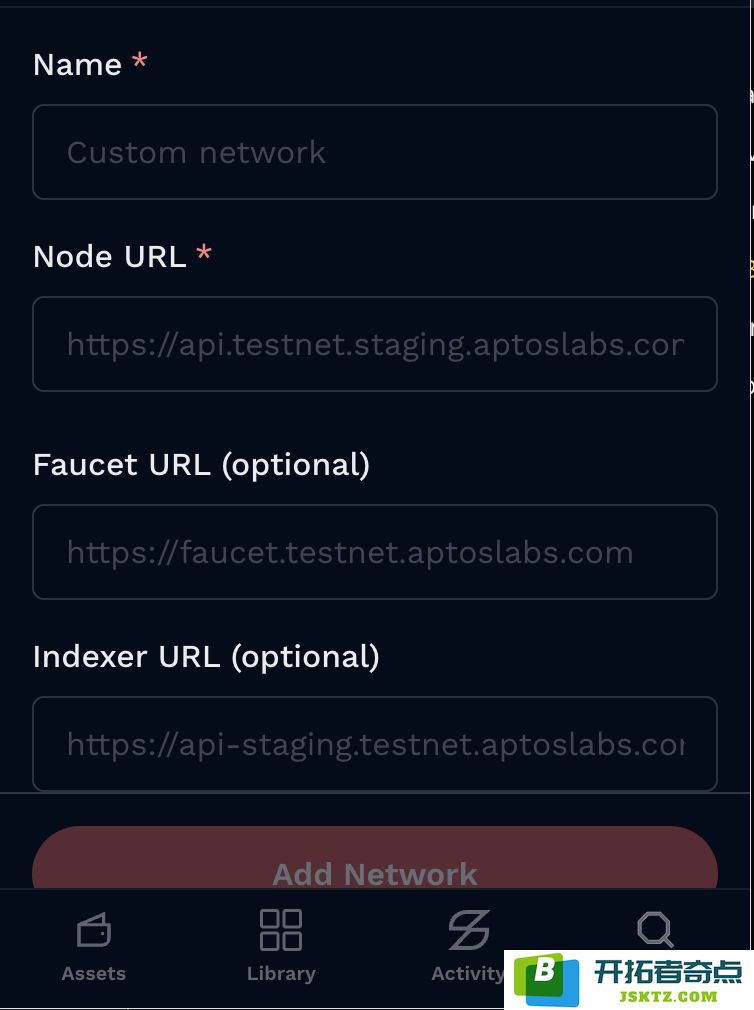Click the red asterisk beside Name
The height and width of the screenshot is (1010, 754).
click(x=140, y=62)
